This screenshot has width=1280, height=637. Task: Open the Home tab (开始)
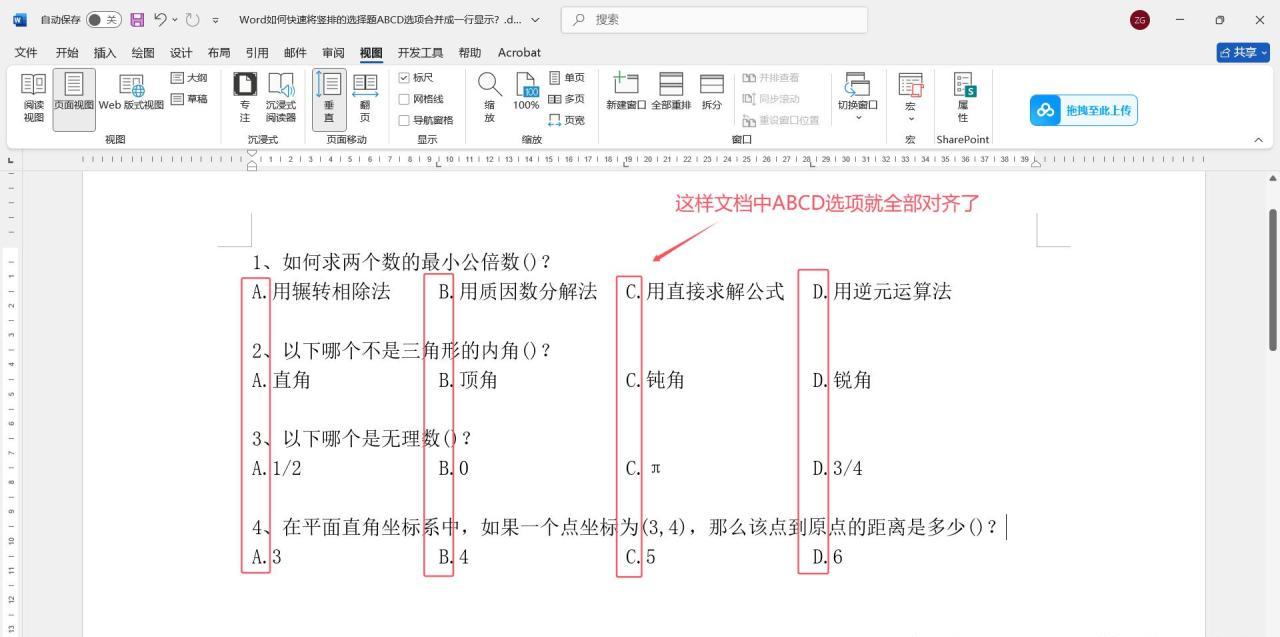pyautogui.click(x=67, y=53)
